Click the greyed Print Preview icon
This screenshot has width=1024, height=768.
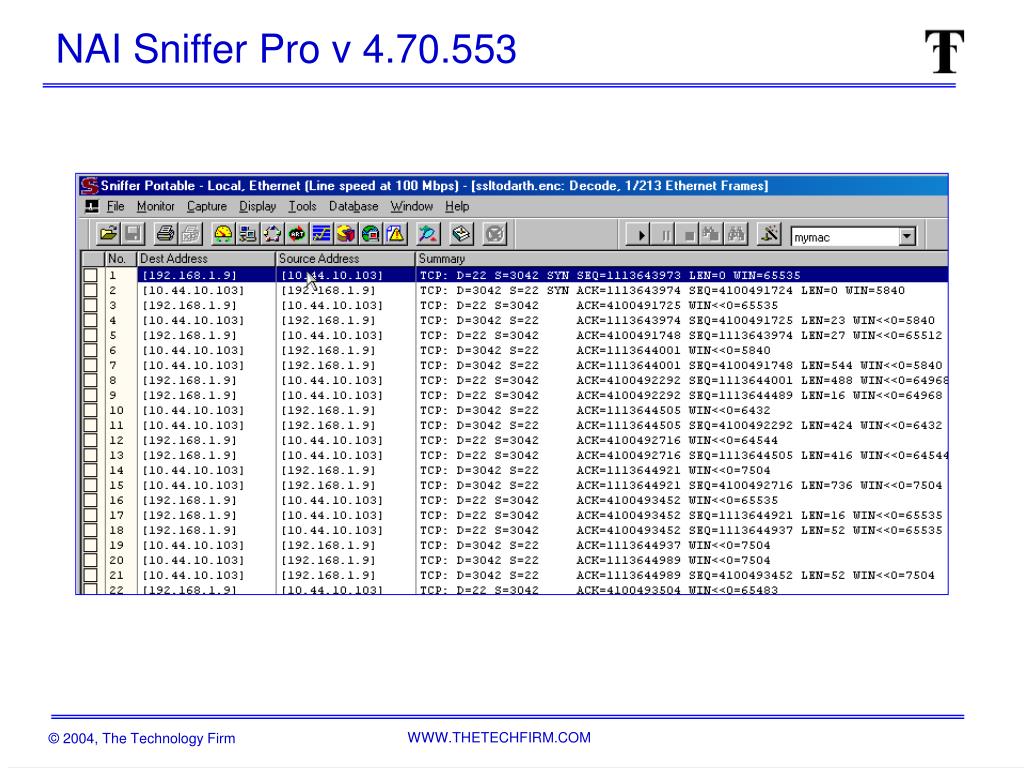190,234
